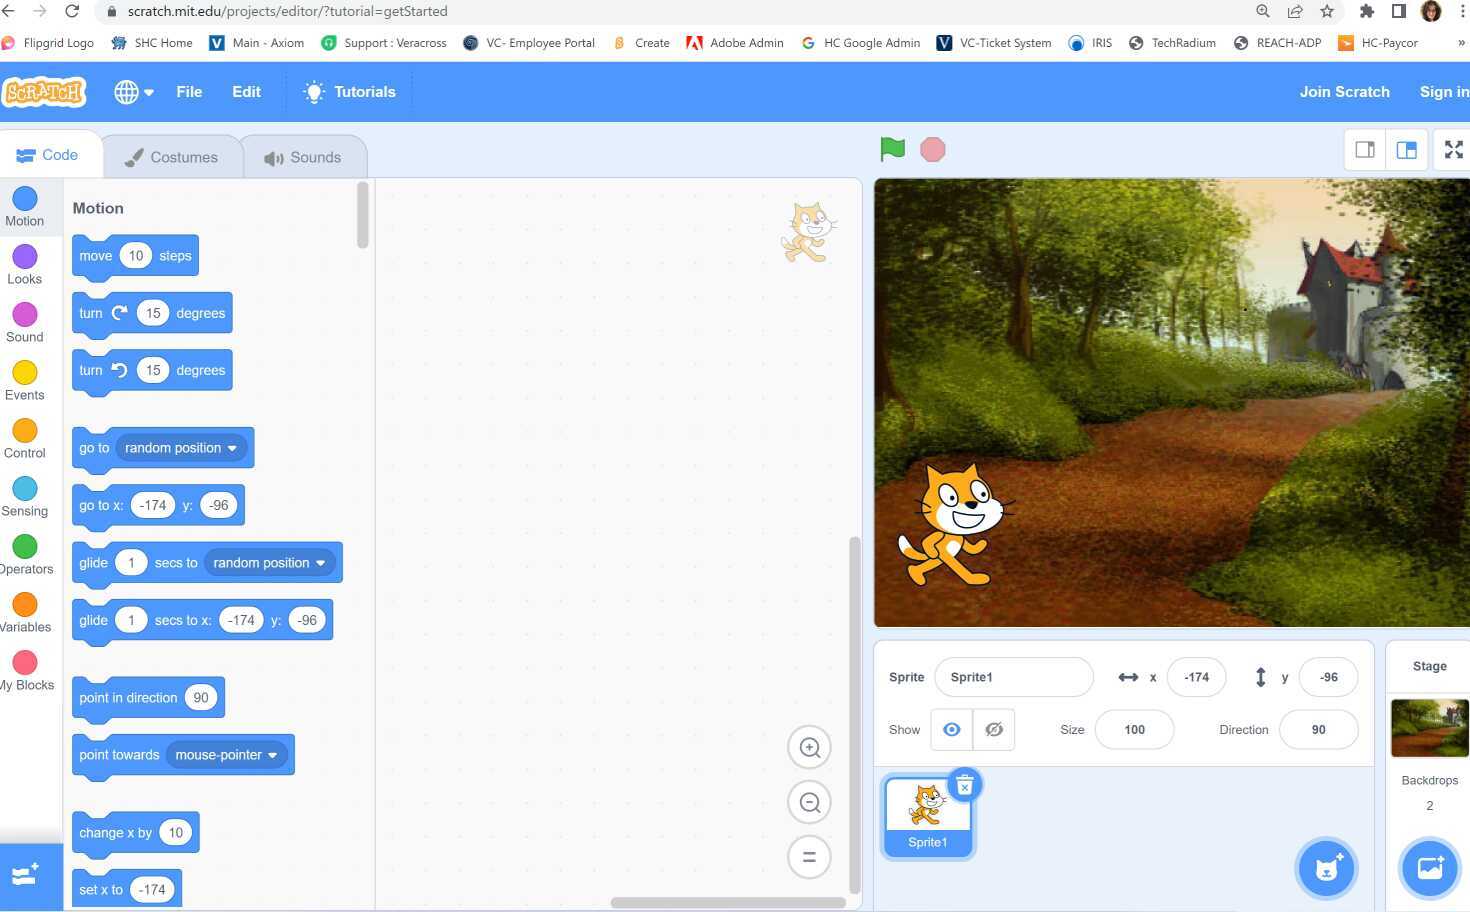Image resolution: width=1470 pixels, height=912 pixels.
Task: Switch to small stage layout
Action: point(1365,149)
